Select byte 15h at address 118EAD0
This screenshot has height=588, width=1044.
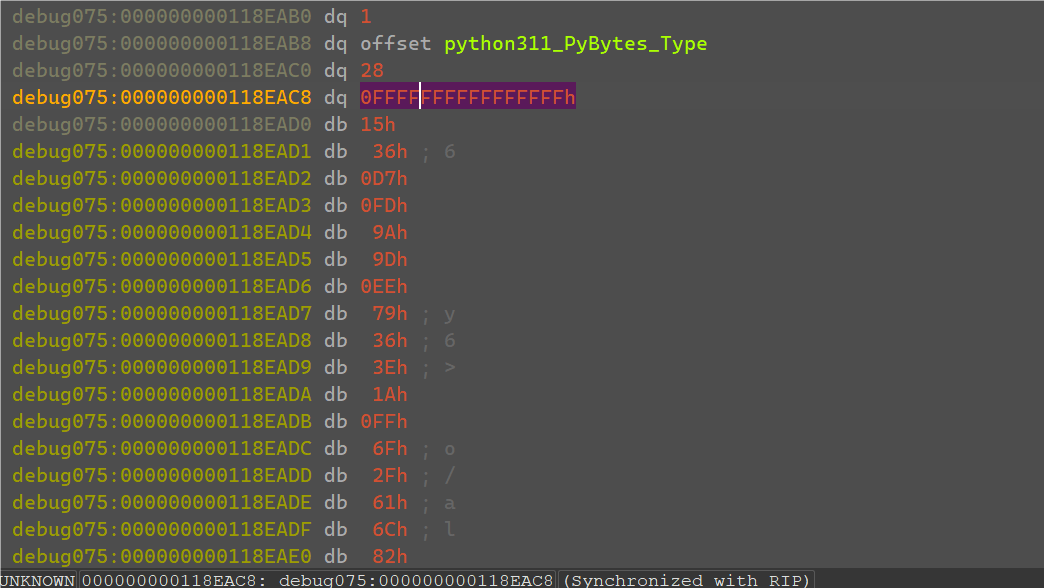pyautogui.click(x=378, y=125)
